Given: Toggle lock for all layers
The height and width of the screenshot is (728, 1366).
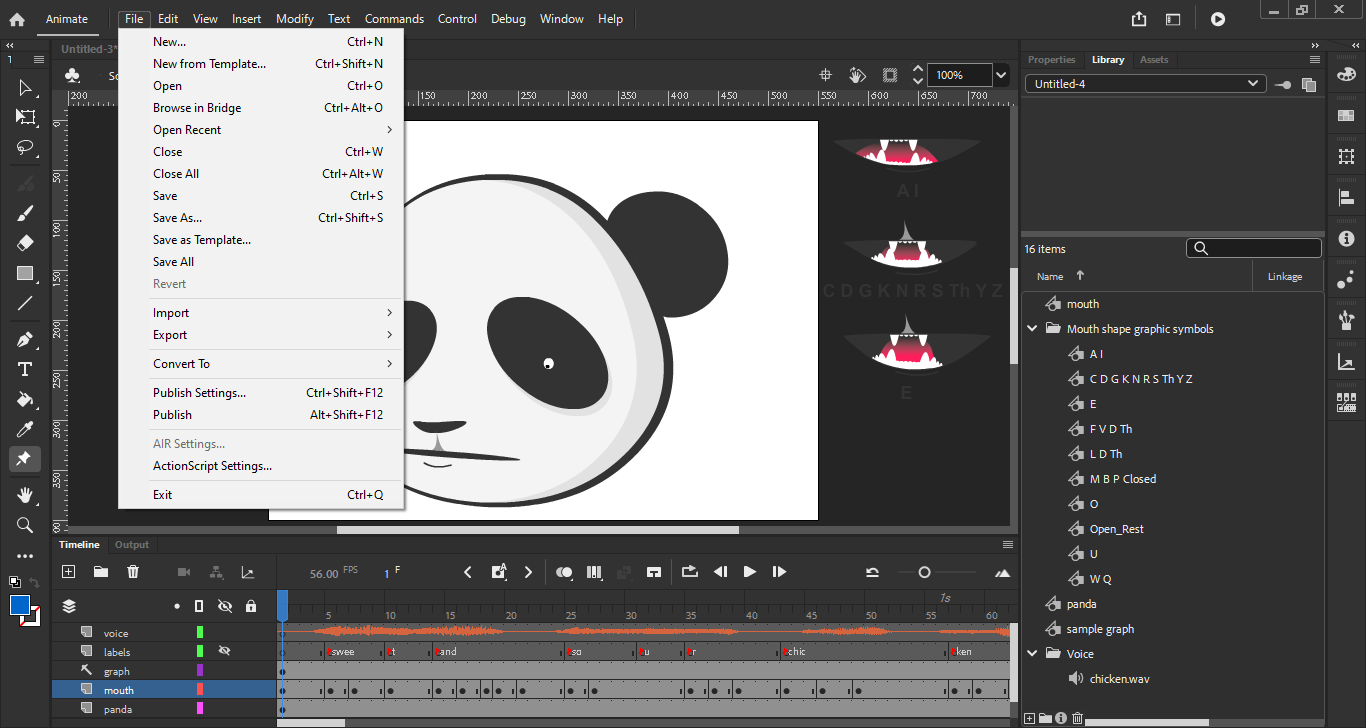Looking at the screenshot, I should [x=250, y=606].
